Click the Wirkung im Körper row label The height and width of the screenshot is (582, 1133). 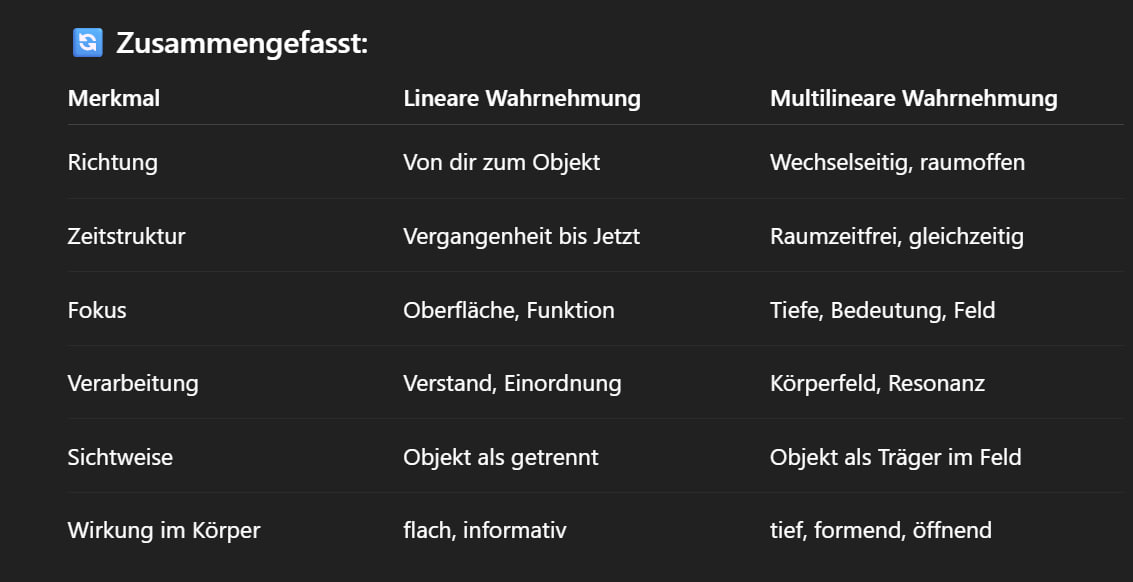164,530
